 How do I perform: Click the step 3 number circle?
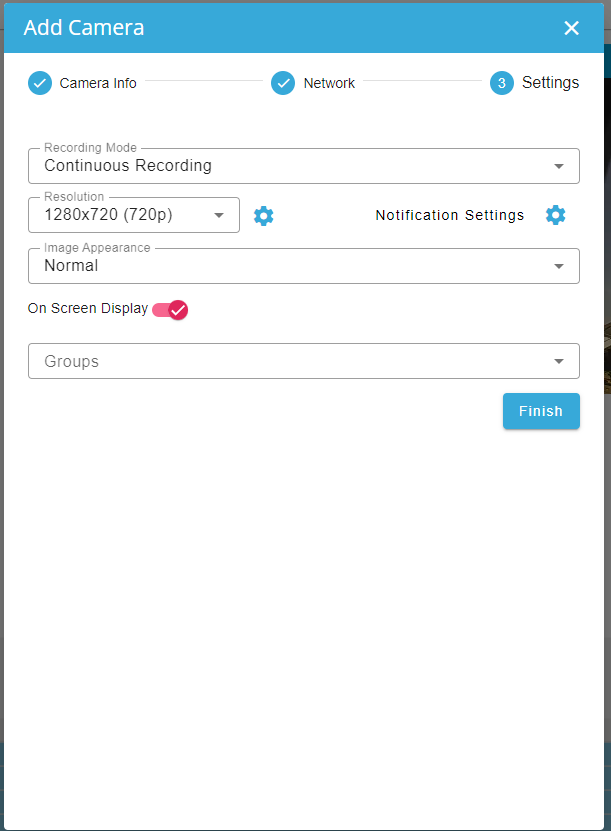(x=502, y=83)
